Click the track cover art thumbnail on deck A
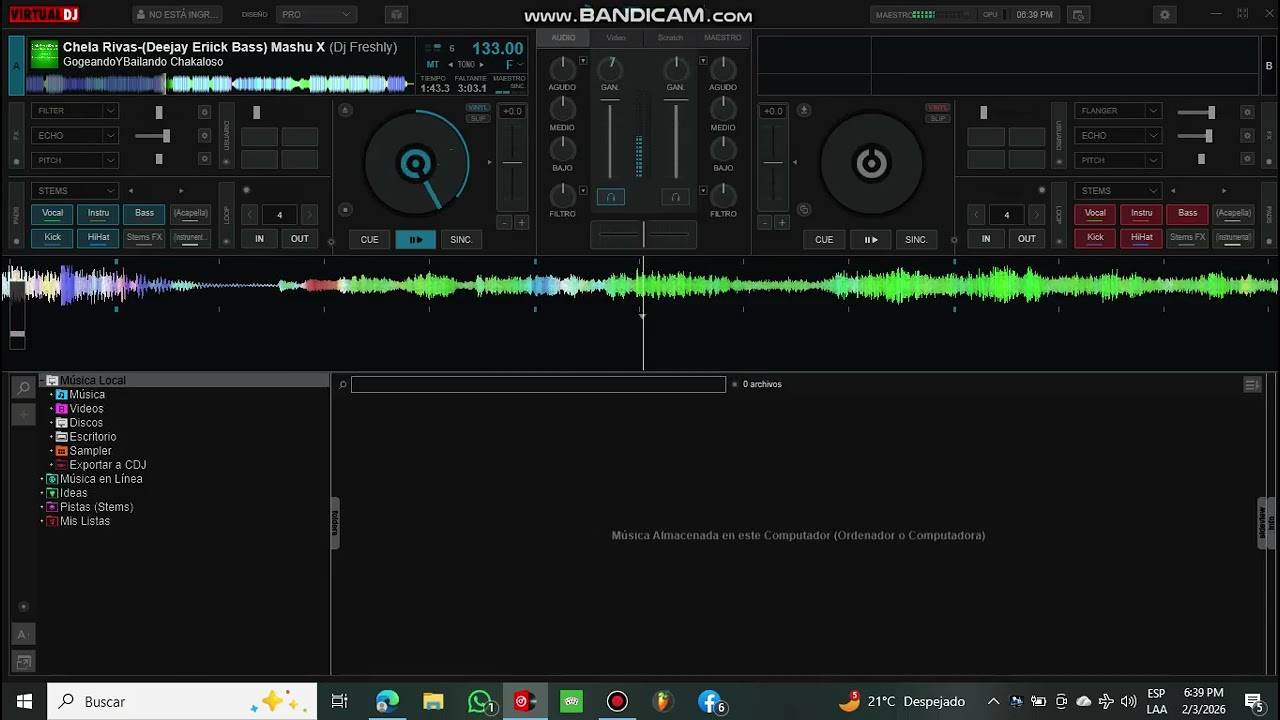This screenshot has width=1280, height=720. coord(44,54)
